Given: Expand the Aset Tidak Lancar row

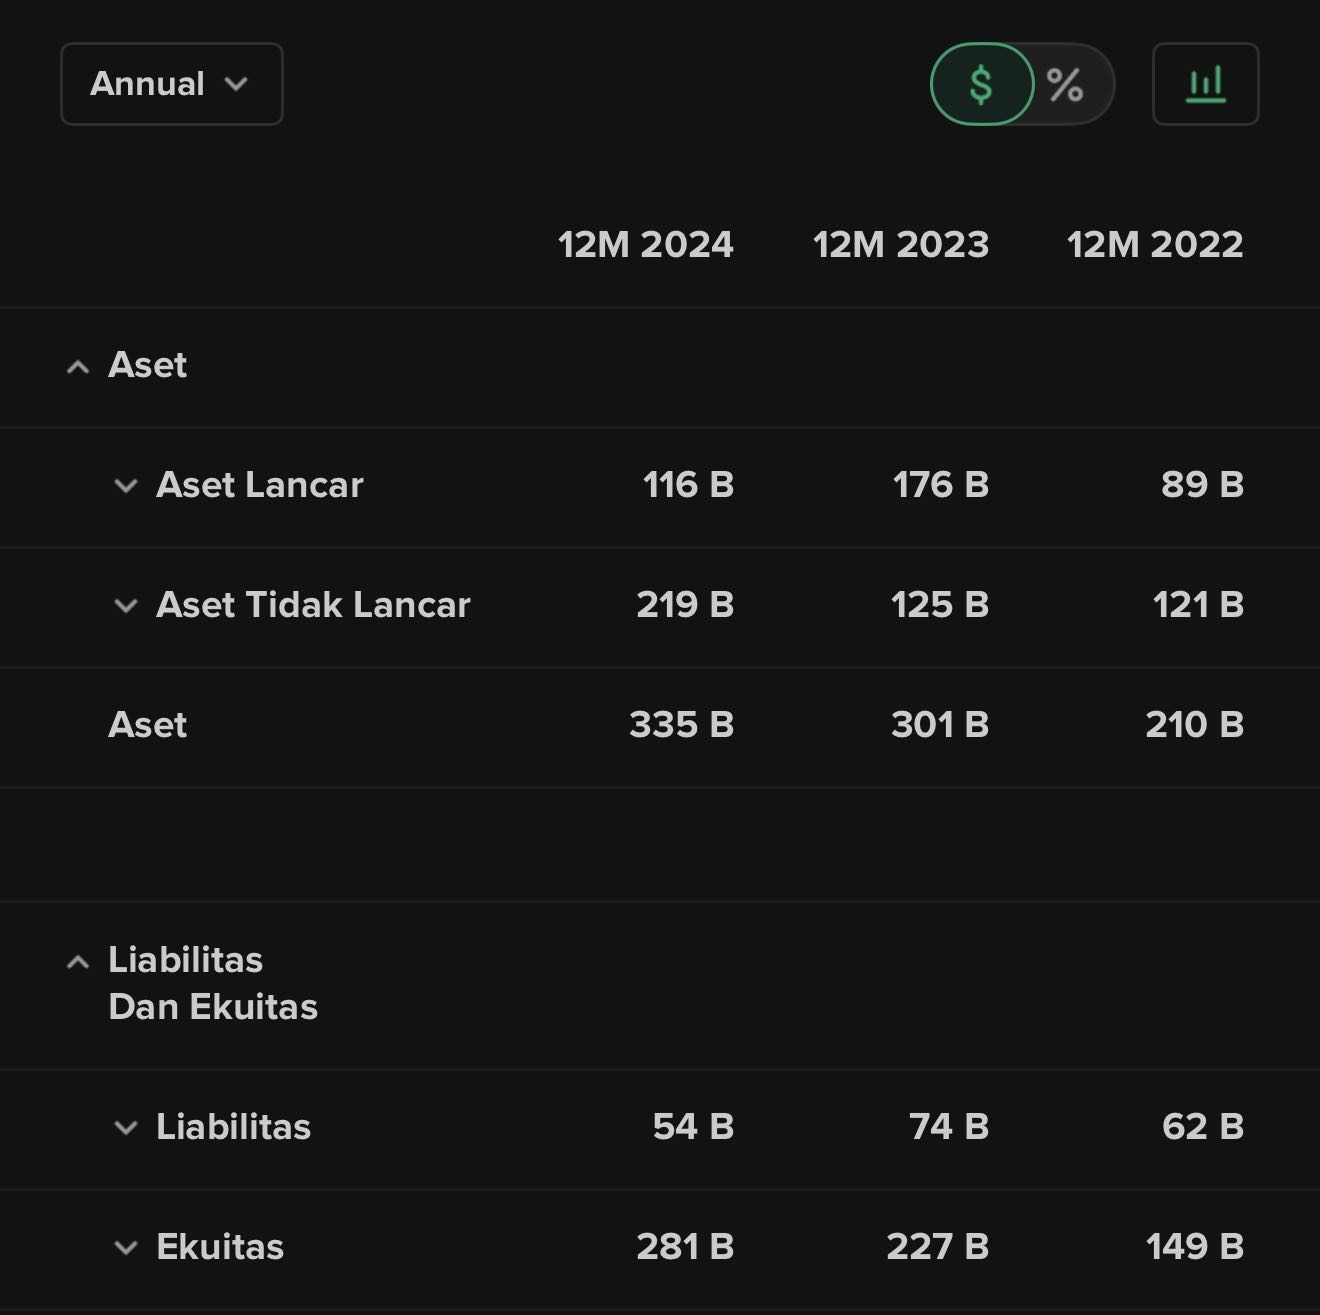Looking at the screenshot, I should pyautogui.click(x=126, y=606).
